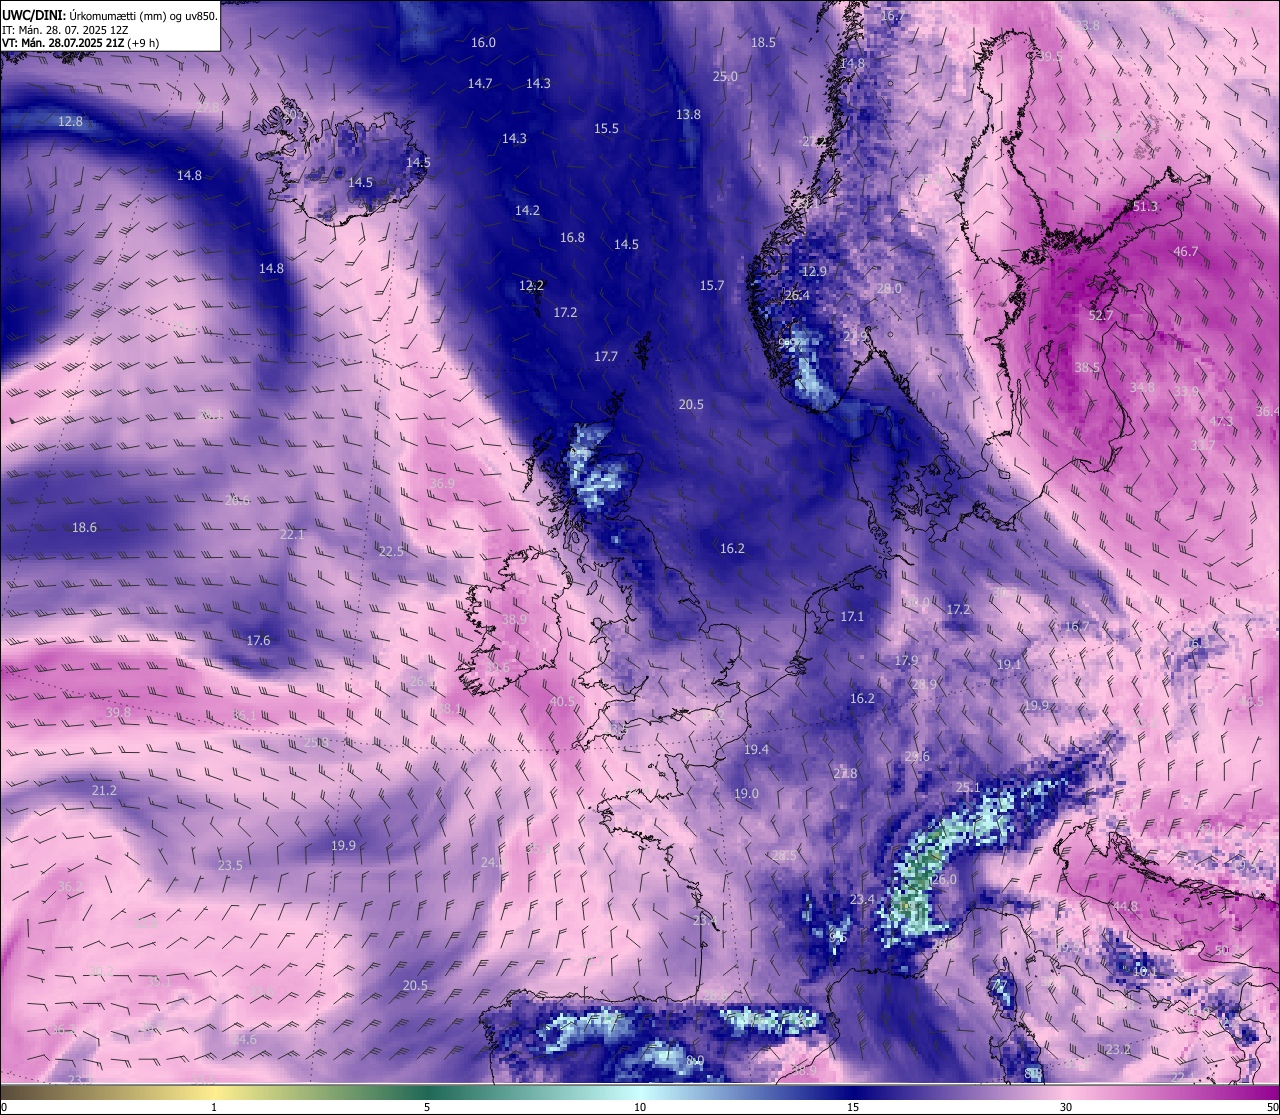Click the 19.0 value over northern France
Image resolution: width=1280 pixels, height=1115 pixels.
coord(746,793)
